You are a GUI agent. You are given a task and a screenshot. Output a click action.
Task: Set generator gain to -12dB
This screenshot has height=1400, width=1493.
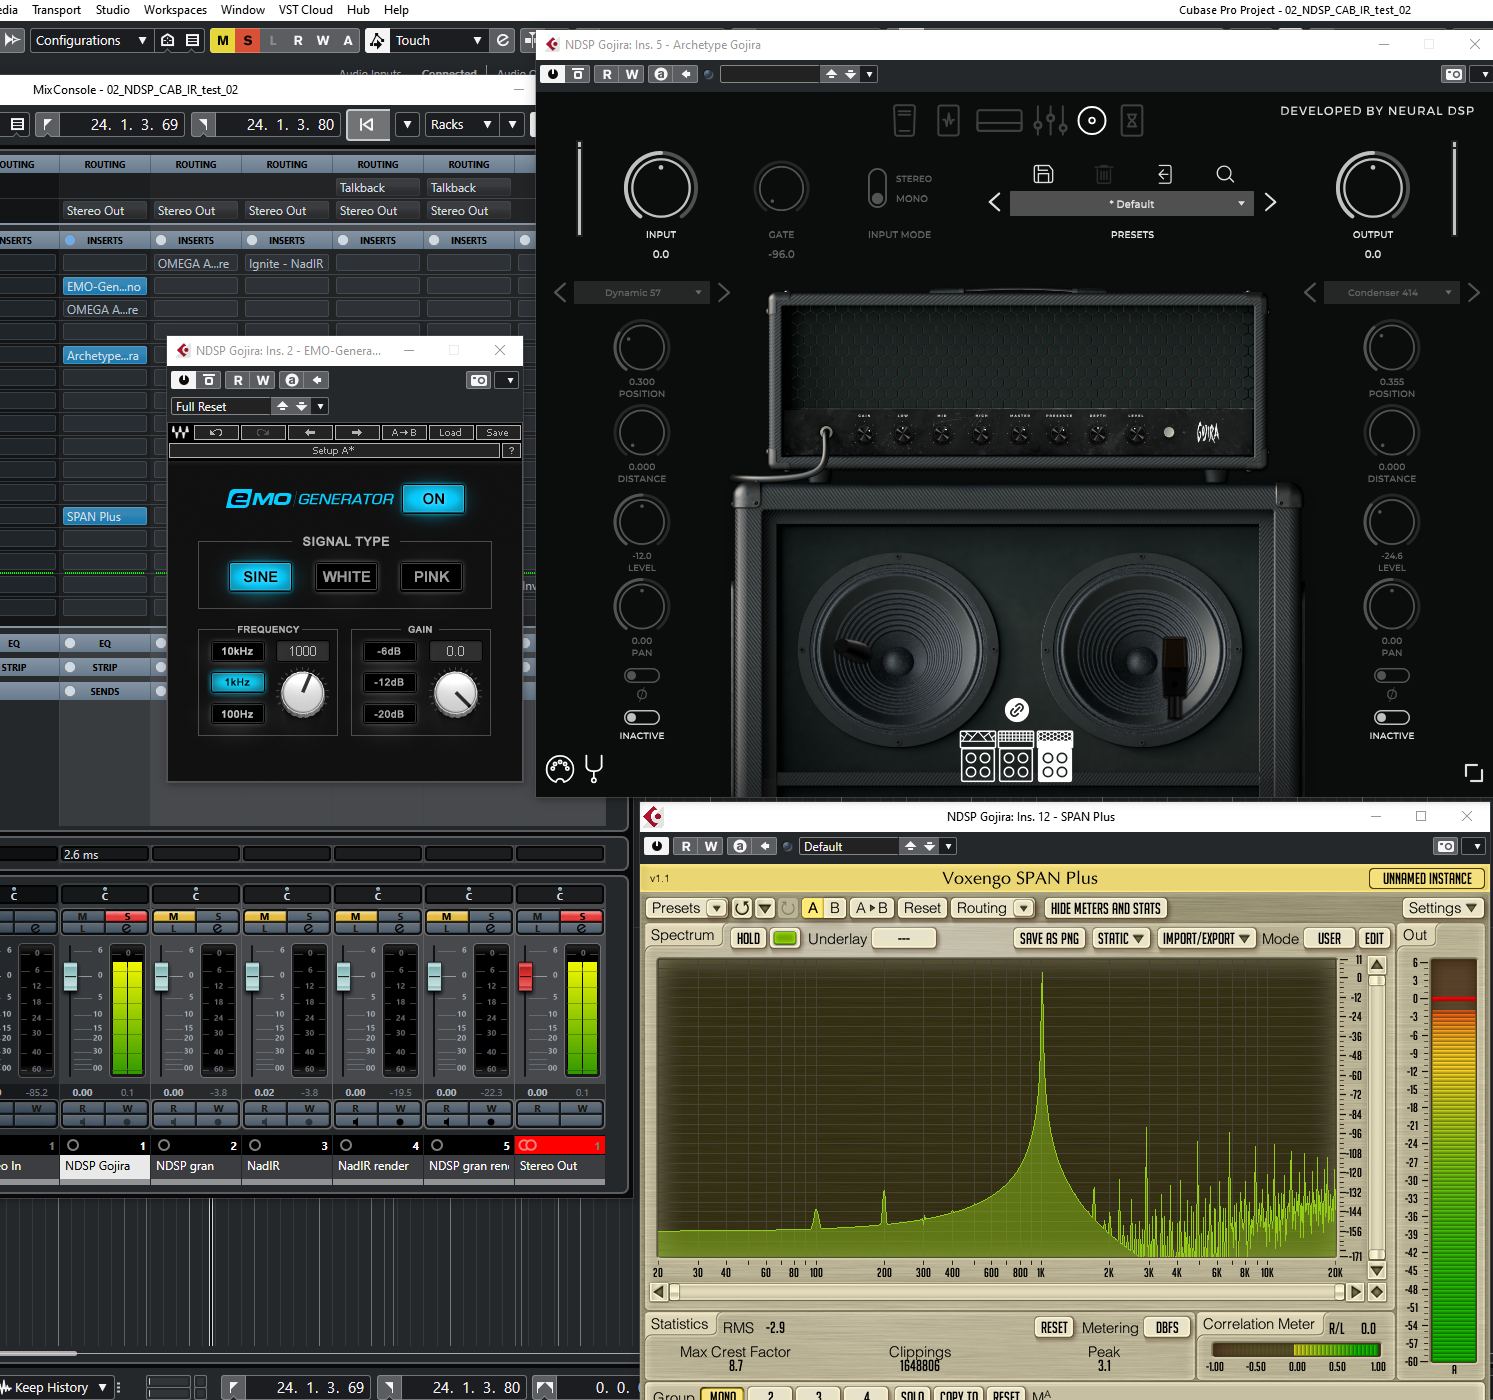(389, 682)
